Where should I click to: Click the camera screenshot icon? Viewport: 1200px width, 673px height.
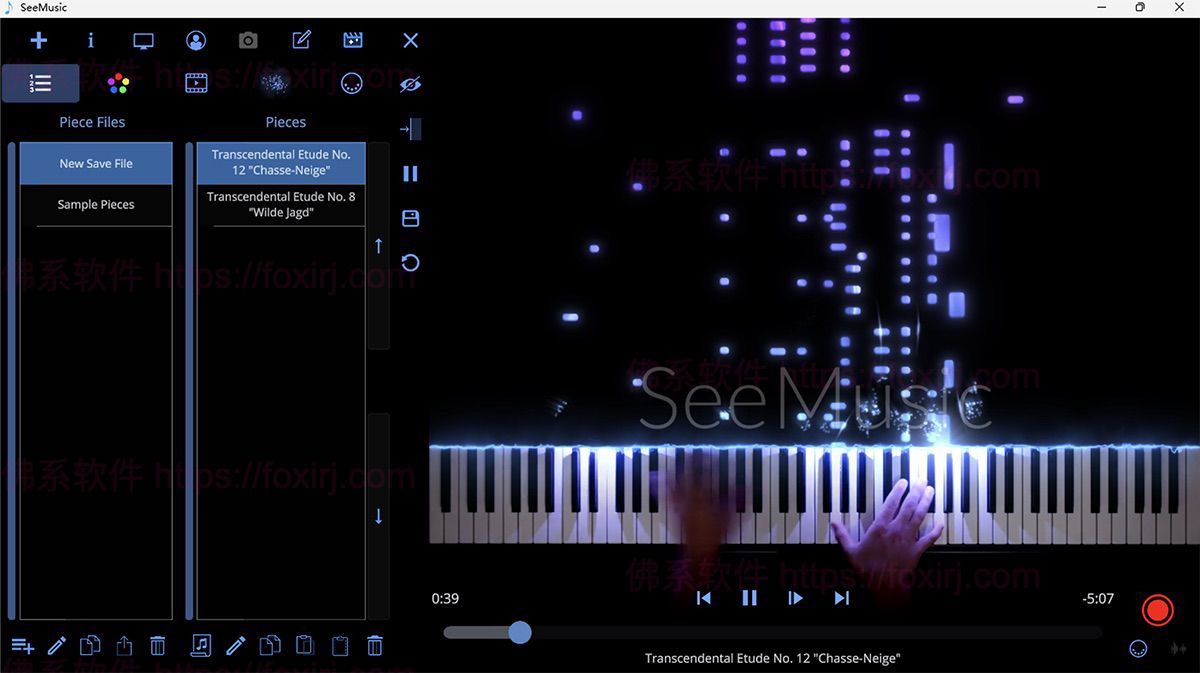(x=247, y=40)
